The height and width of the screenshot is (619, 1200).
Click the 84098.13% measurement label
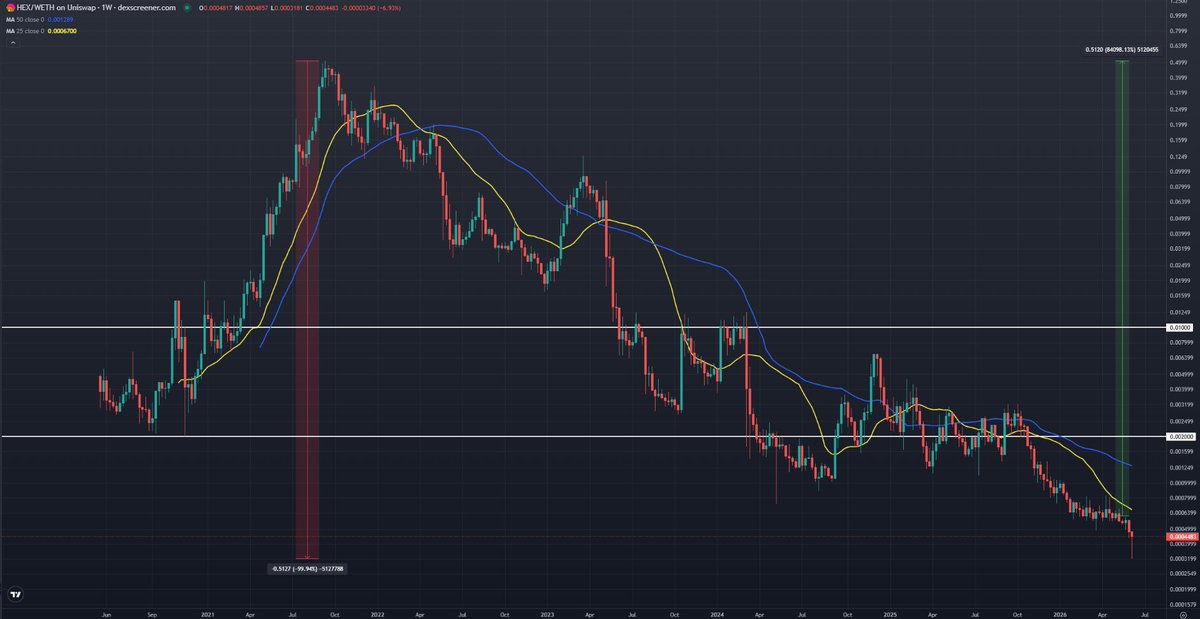tap(1122, 49)
